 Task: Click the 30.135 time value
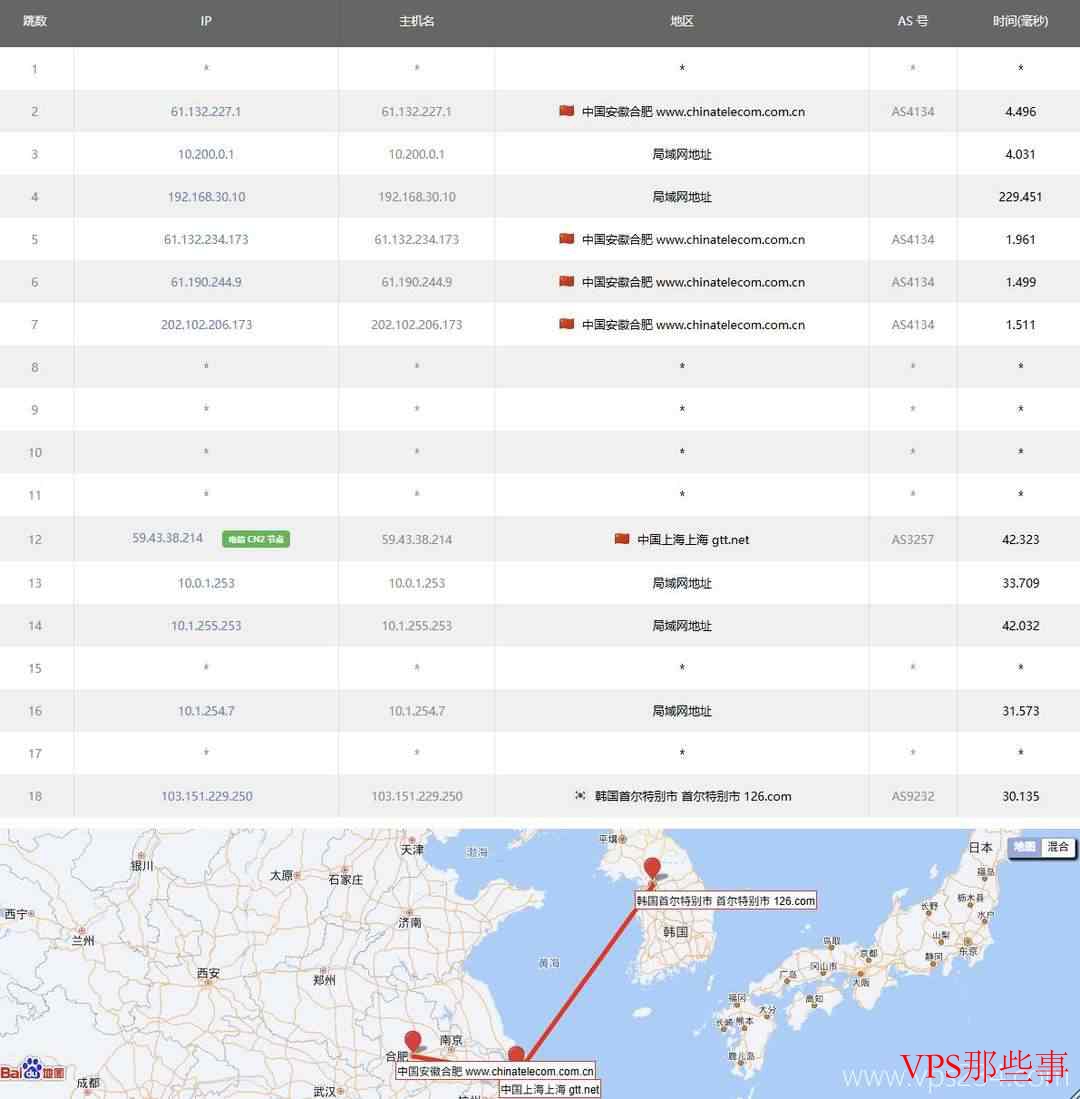tap(1020, 796)
